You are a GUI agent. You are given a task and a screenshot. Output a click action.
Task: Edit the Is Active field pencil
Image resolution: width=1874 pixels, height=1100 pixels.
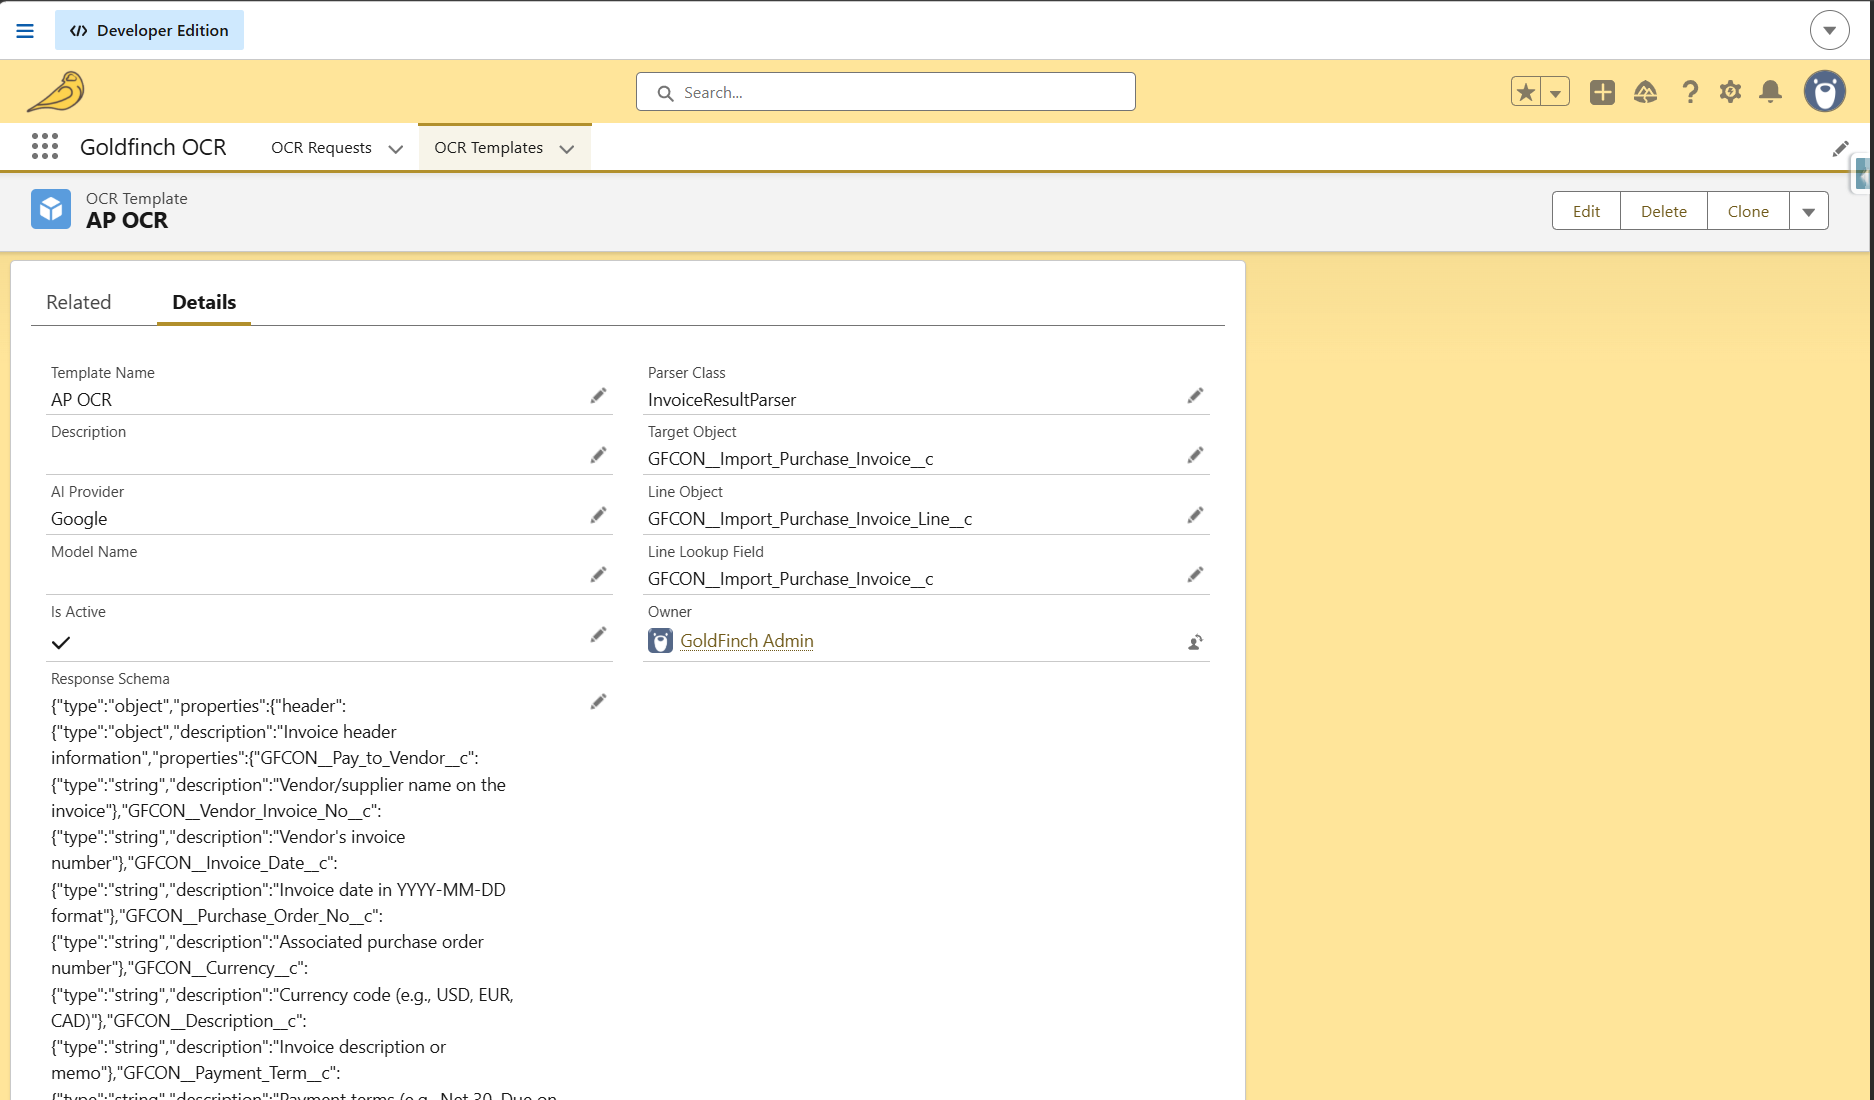(x=598, y=635)
